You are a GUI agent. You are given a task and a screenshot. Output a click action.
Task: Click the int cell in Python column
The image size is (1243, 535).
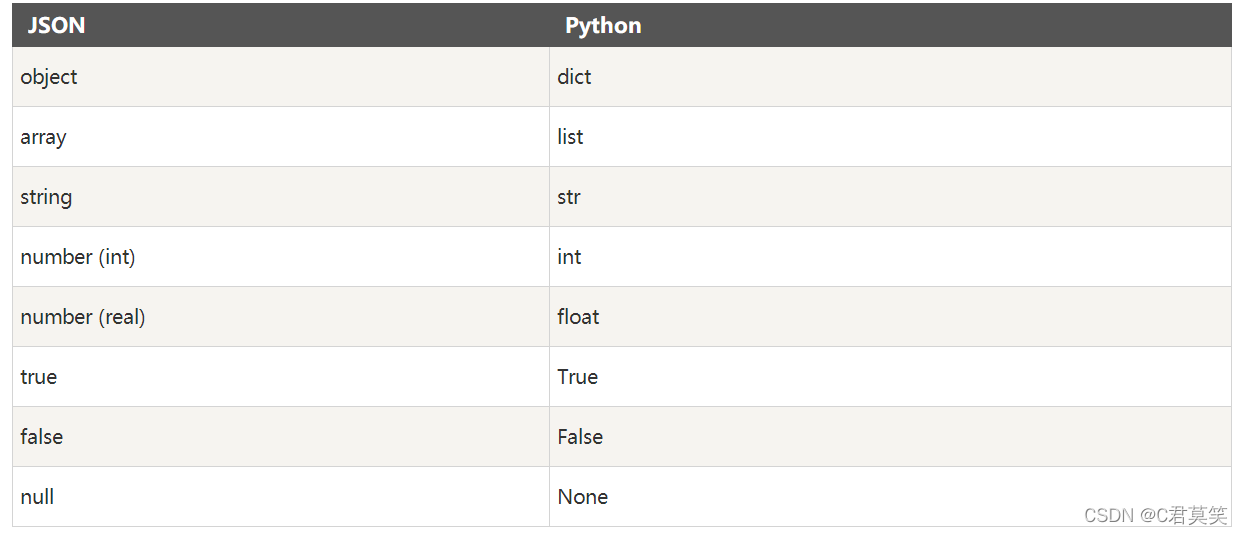(890, 257)
